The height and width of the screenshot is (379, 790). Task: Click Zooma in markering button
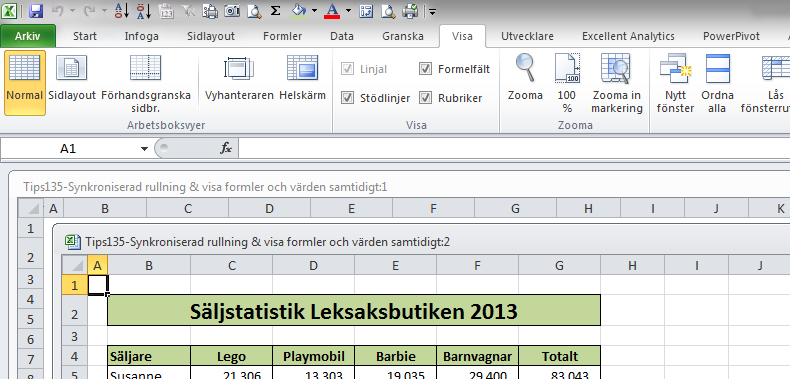click(x=617, y=83)
